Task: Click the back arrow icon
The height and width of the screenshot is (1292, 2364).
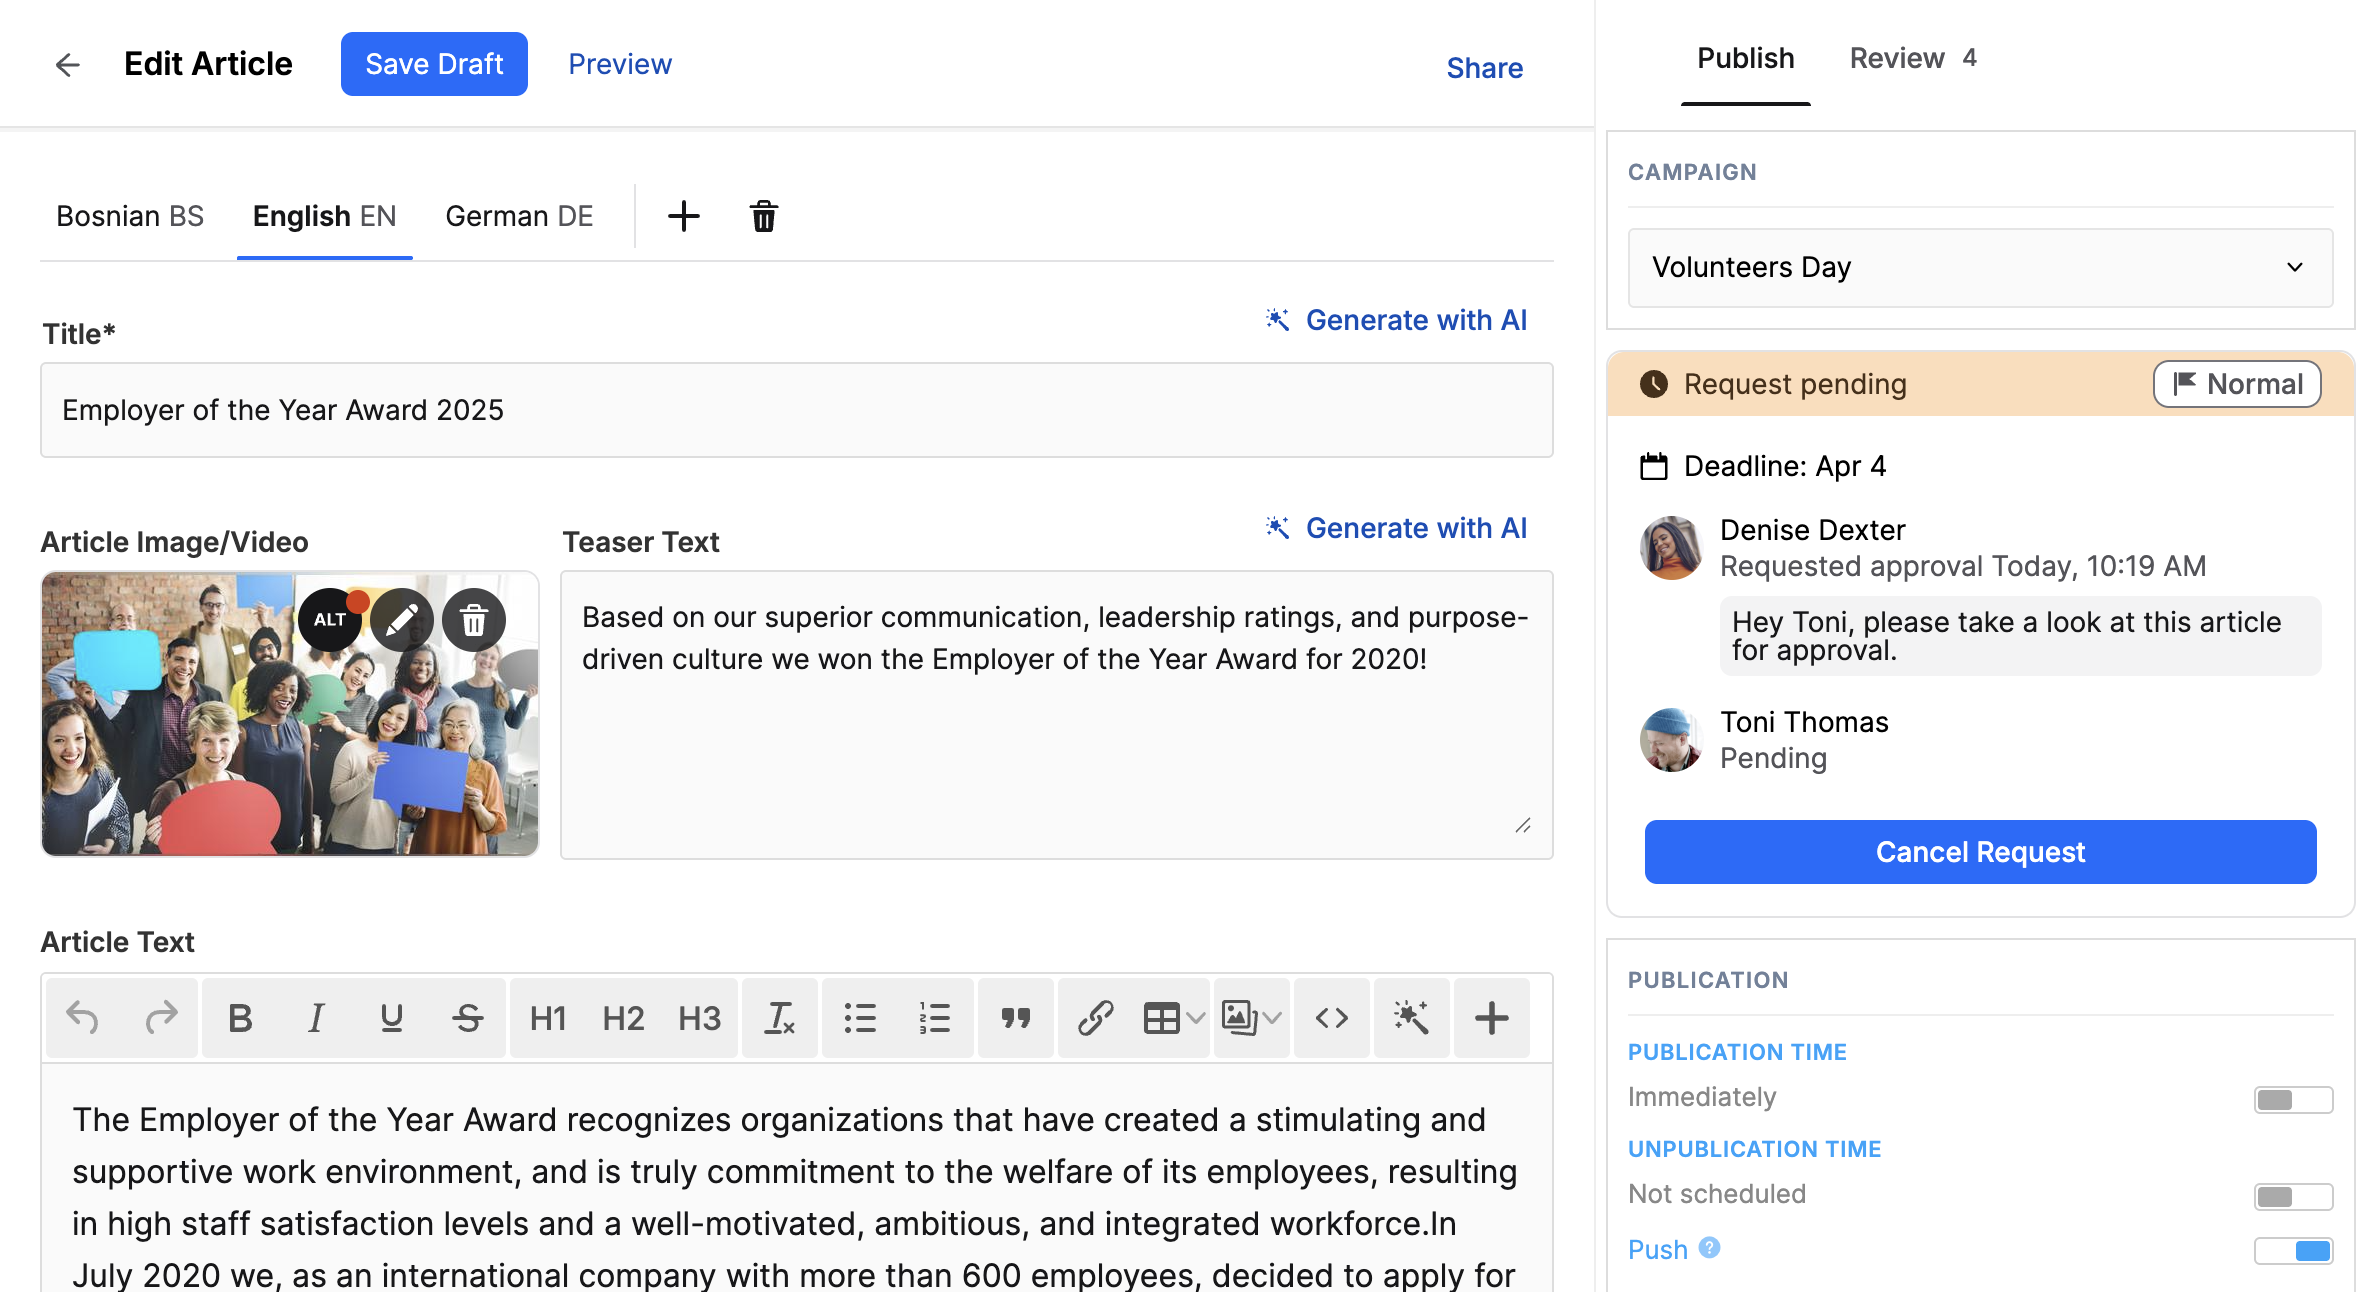Action: point(67,65)
